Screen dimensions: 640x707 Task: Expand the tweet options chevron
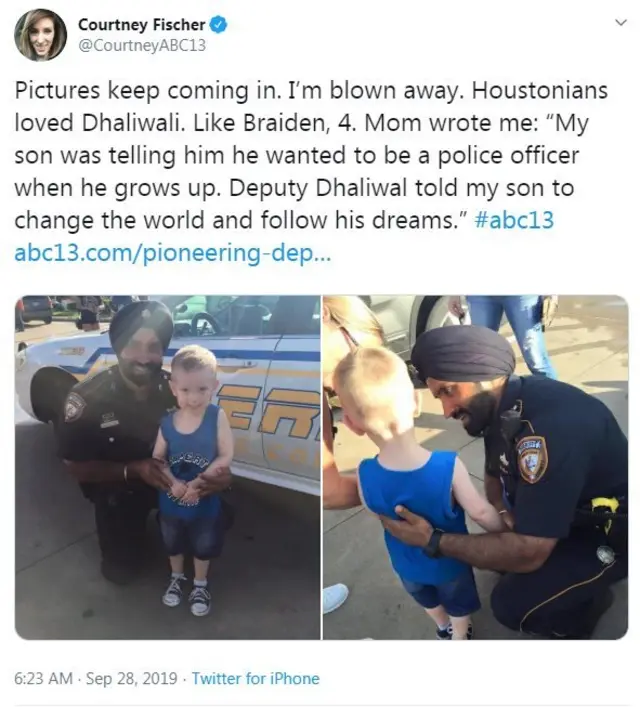coord(621,22)
